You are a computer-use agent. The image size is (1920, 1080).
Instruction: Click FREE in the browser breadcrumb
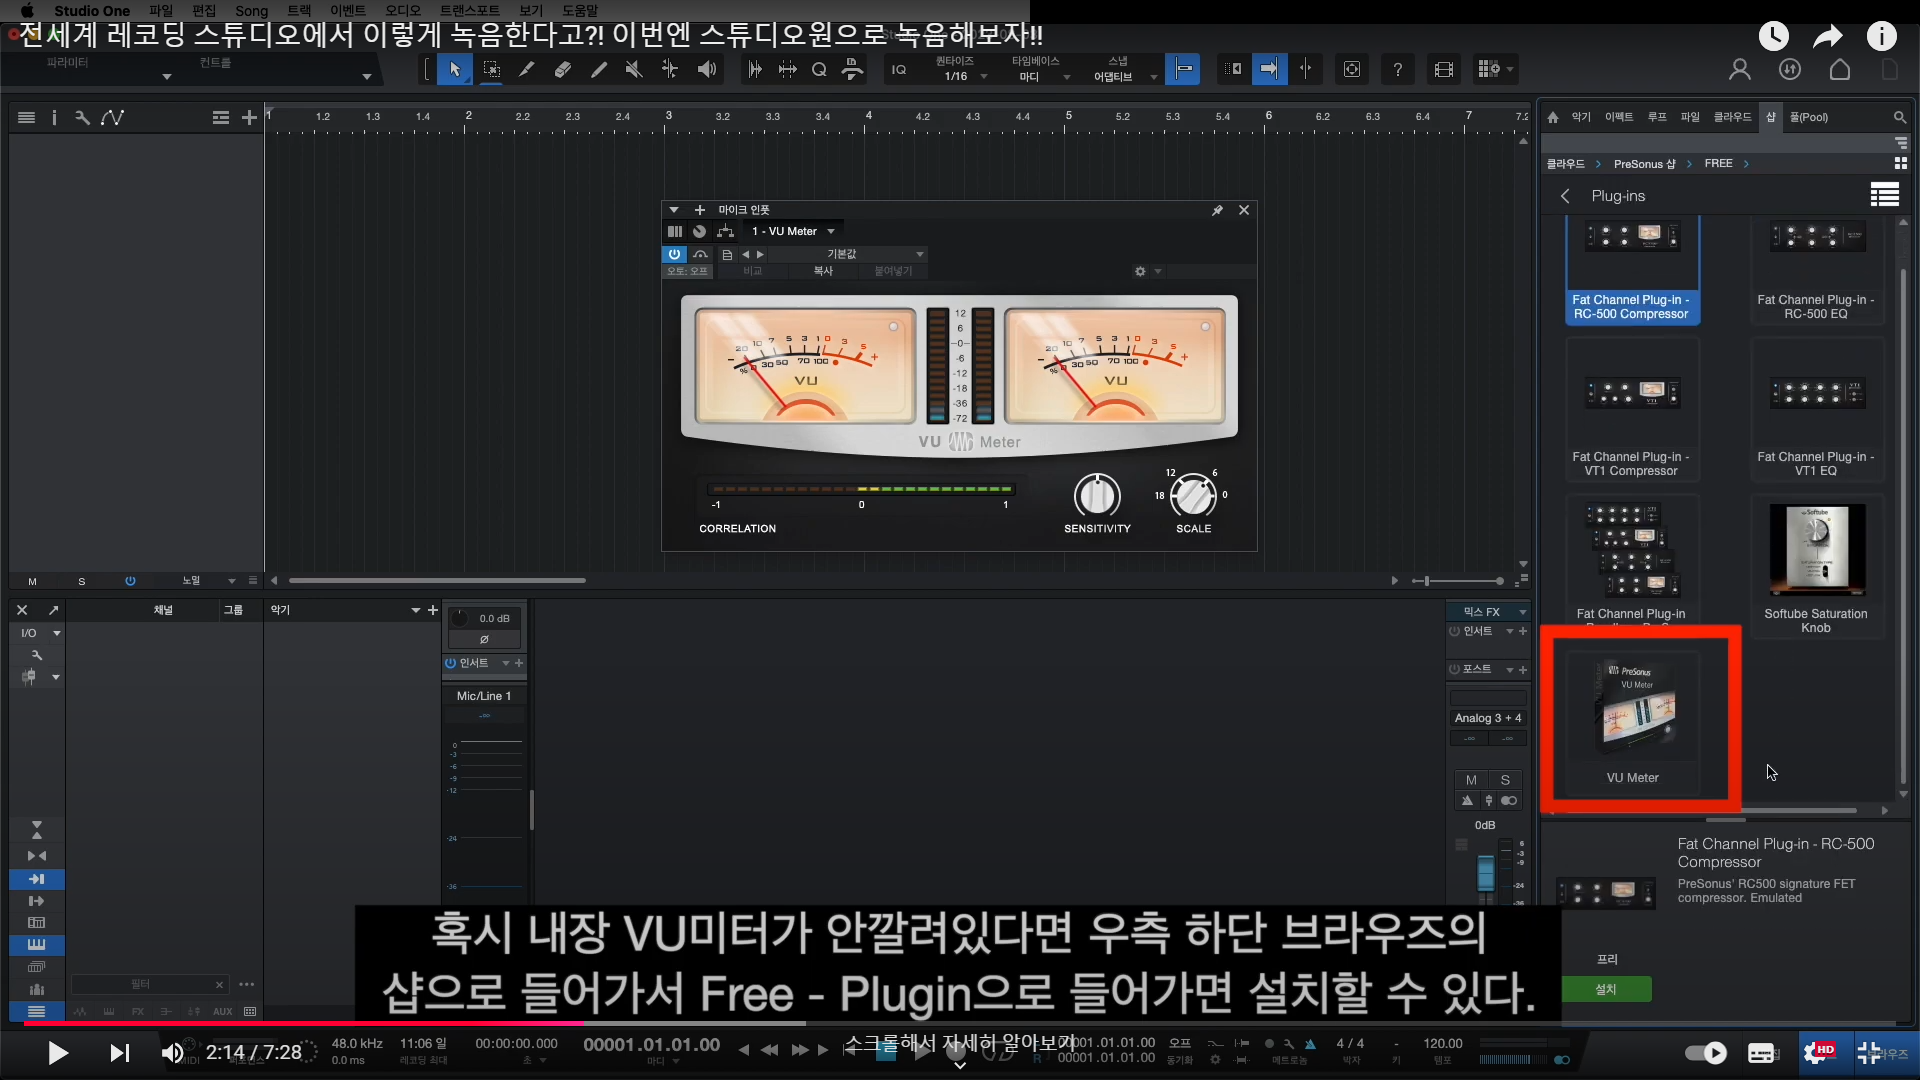1718,163
